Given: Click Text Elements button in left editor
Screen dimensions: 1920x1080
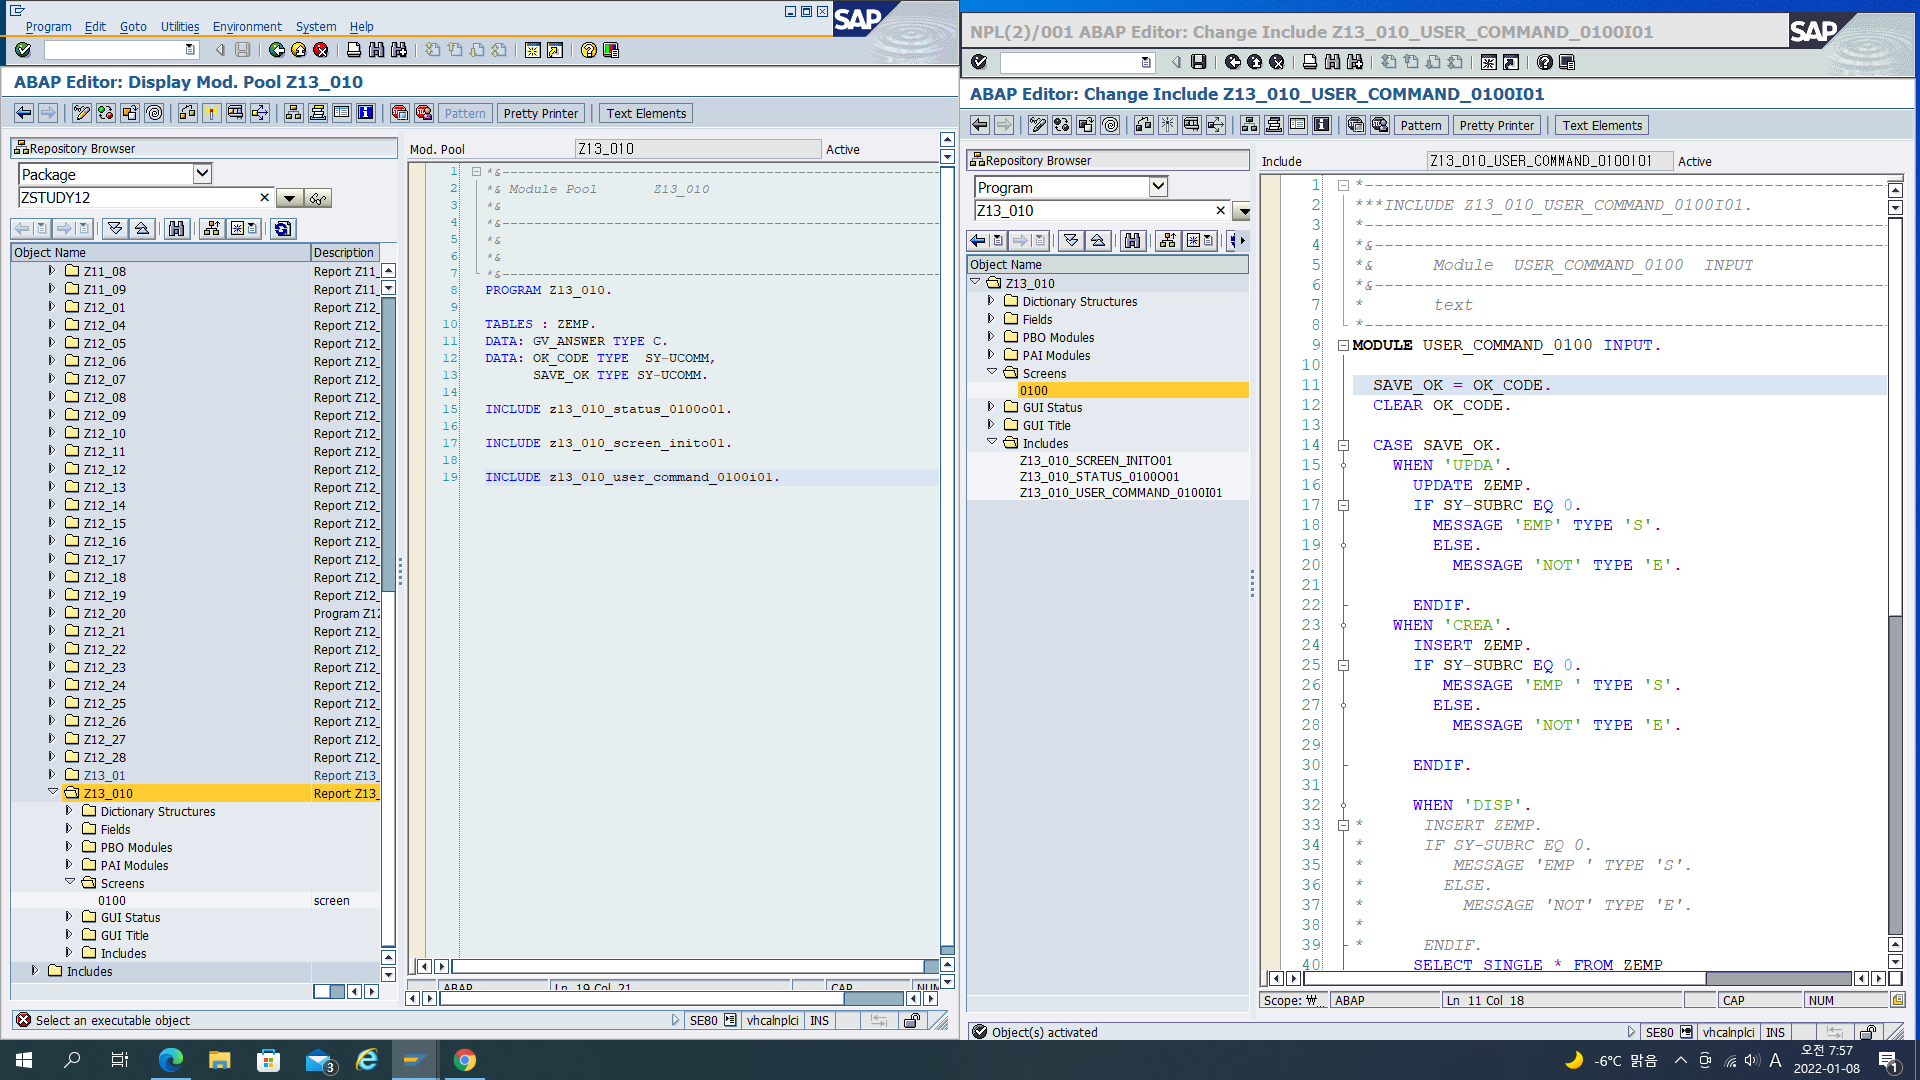Looking at the screenshot, I should point(646,113).
